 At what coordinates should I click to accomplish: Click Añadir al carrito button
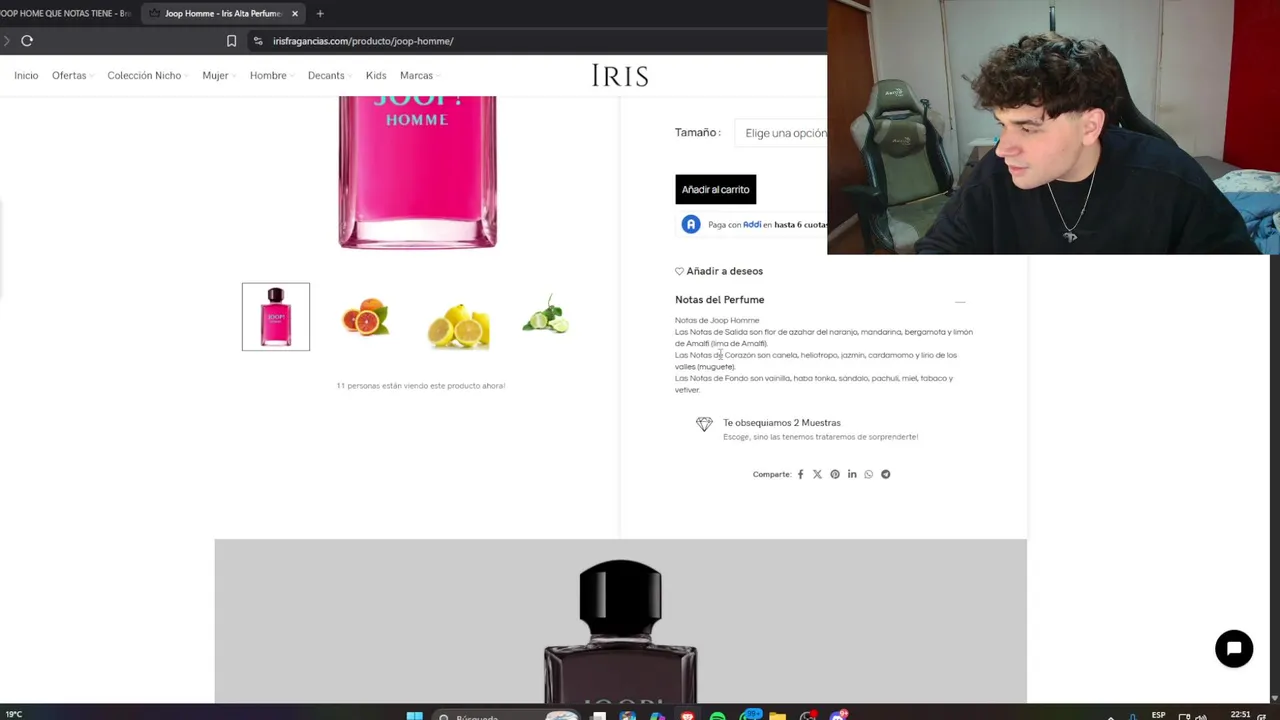(x=715, y=189)
